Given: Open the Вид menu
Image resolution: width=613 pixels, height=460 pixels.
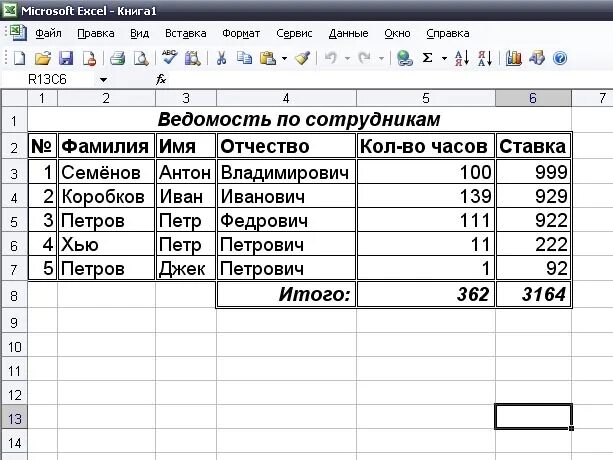Looking at the screenshot, I should [140, 34].
